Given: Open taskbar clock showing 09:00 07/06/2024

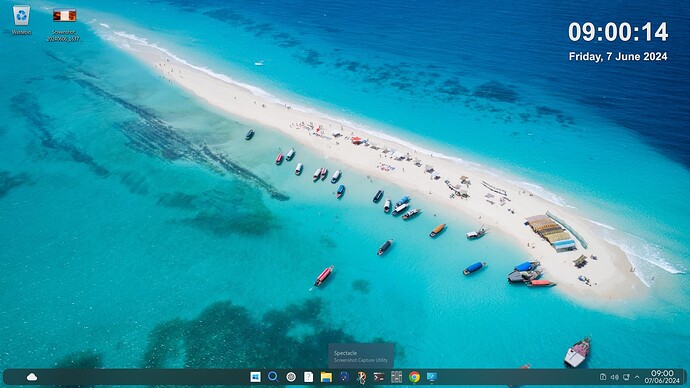Looking at the screenshot, I should [662, 377].
